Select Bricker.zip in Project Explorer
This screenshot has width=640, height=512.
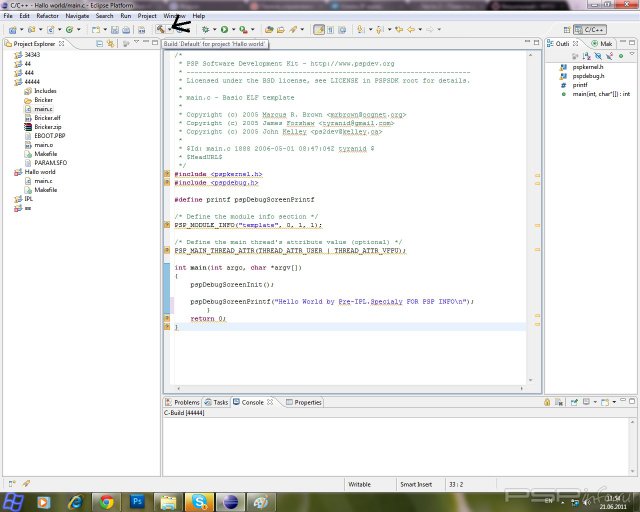pyautogui.click(x=48, y=127)
